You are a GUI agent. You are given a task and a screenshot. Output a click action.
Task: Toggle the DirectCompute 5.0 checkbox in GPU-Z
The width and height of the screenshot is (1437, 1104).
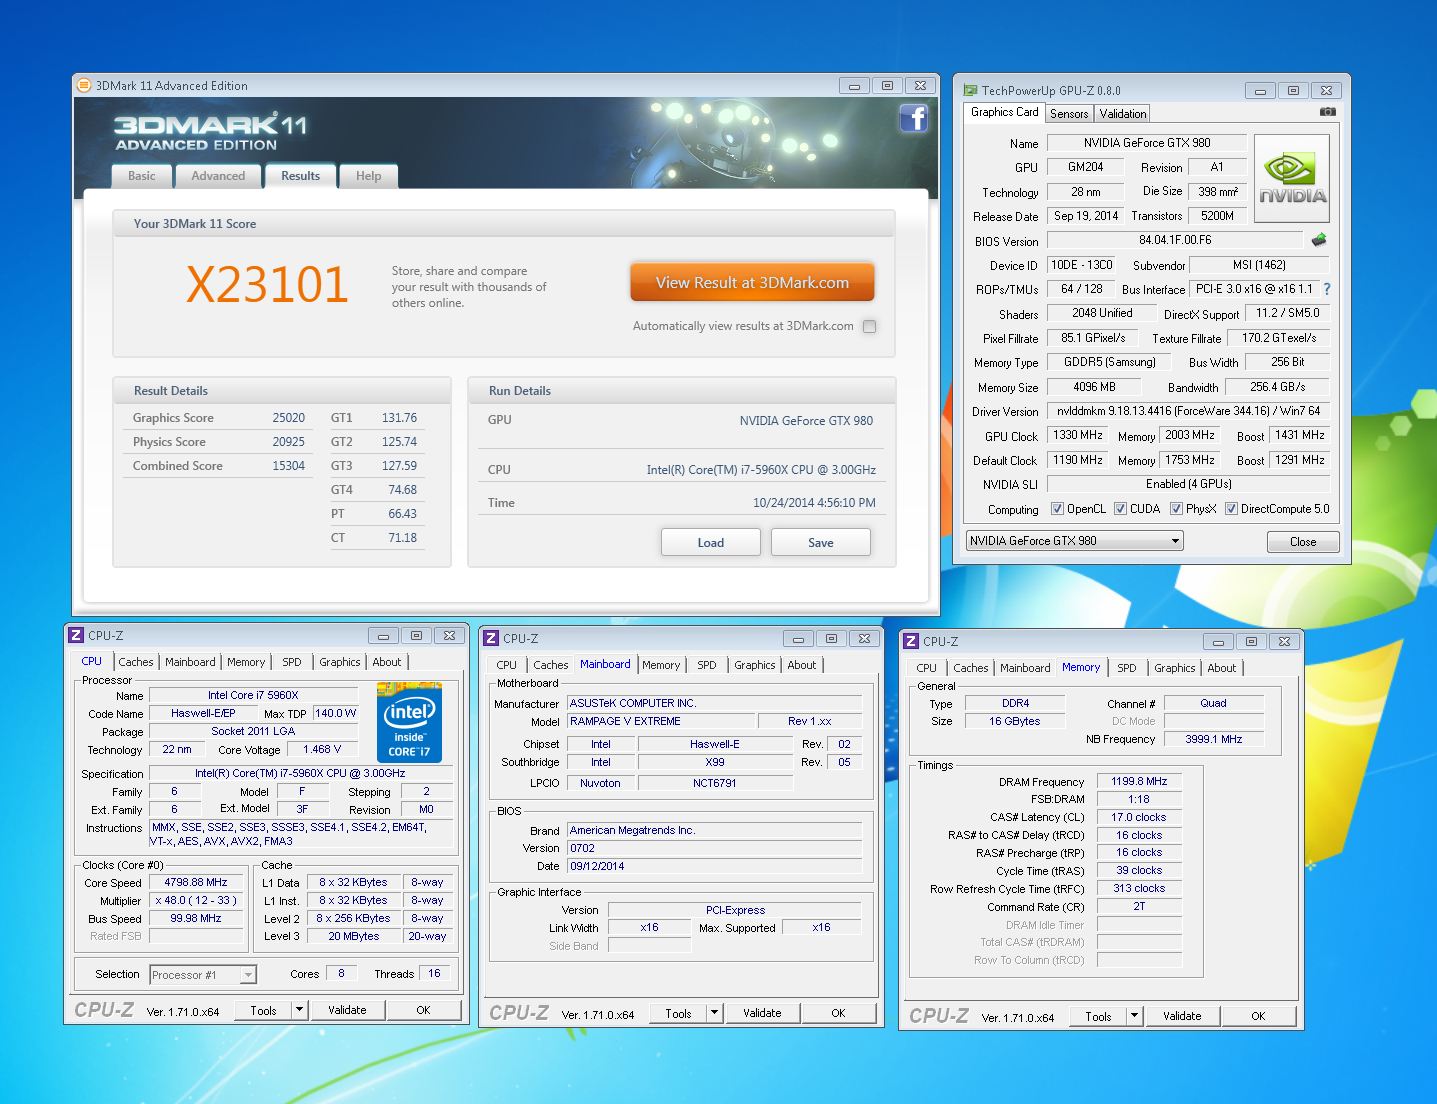(1231, 509)
